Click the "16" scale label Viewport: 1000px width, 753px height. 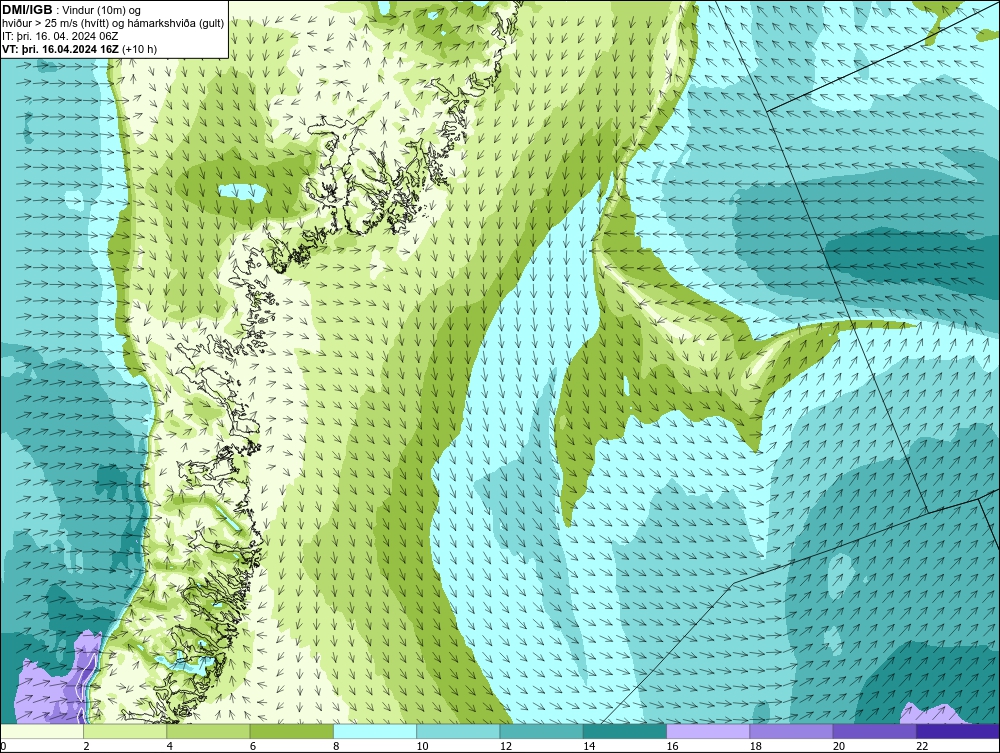(x=672, y=747)
